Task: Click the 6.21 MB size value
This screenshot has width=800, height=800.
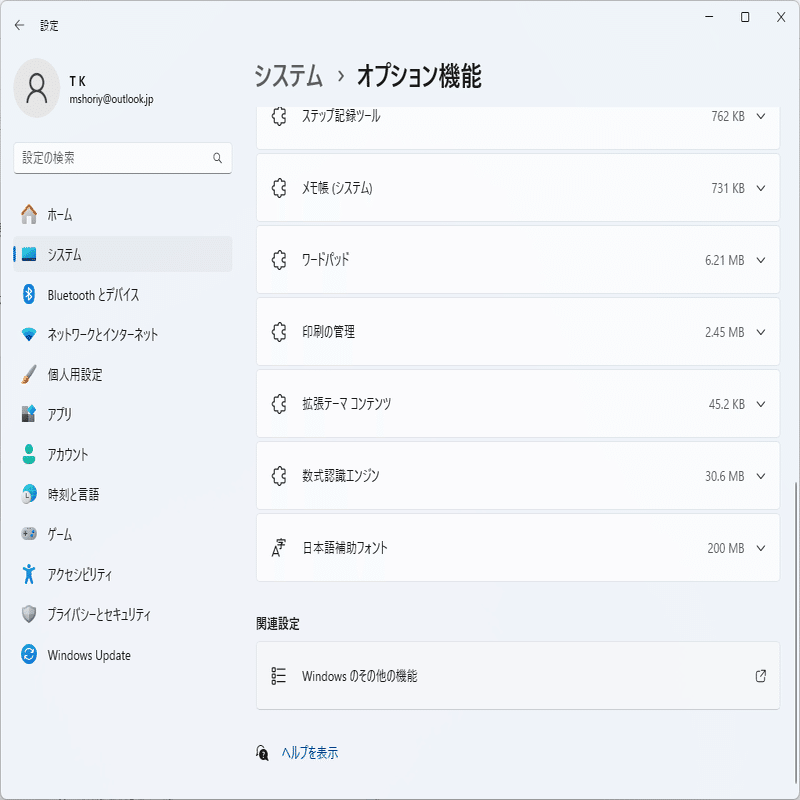Action: [724, 260]
